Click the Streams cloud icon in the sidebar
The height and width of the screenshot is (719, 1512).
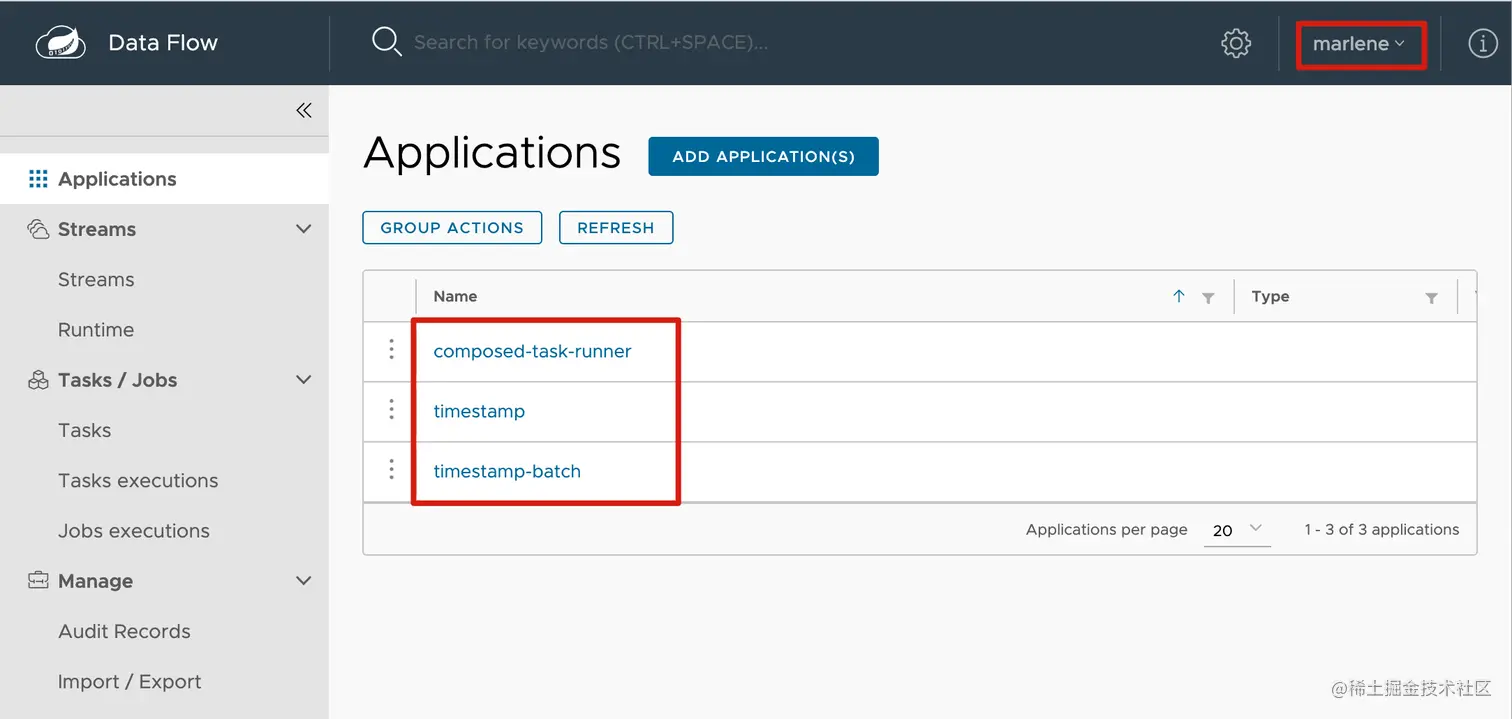coord(38,229)
